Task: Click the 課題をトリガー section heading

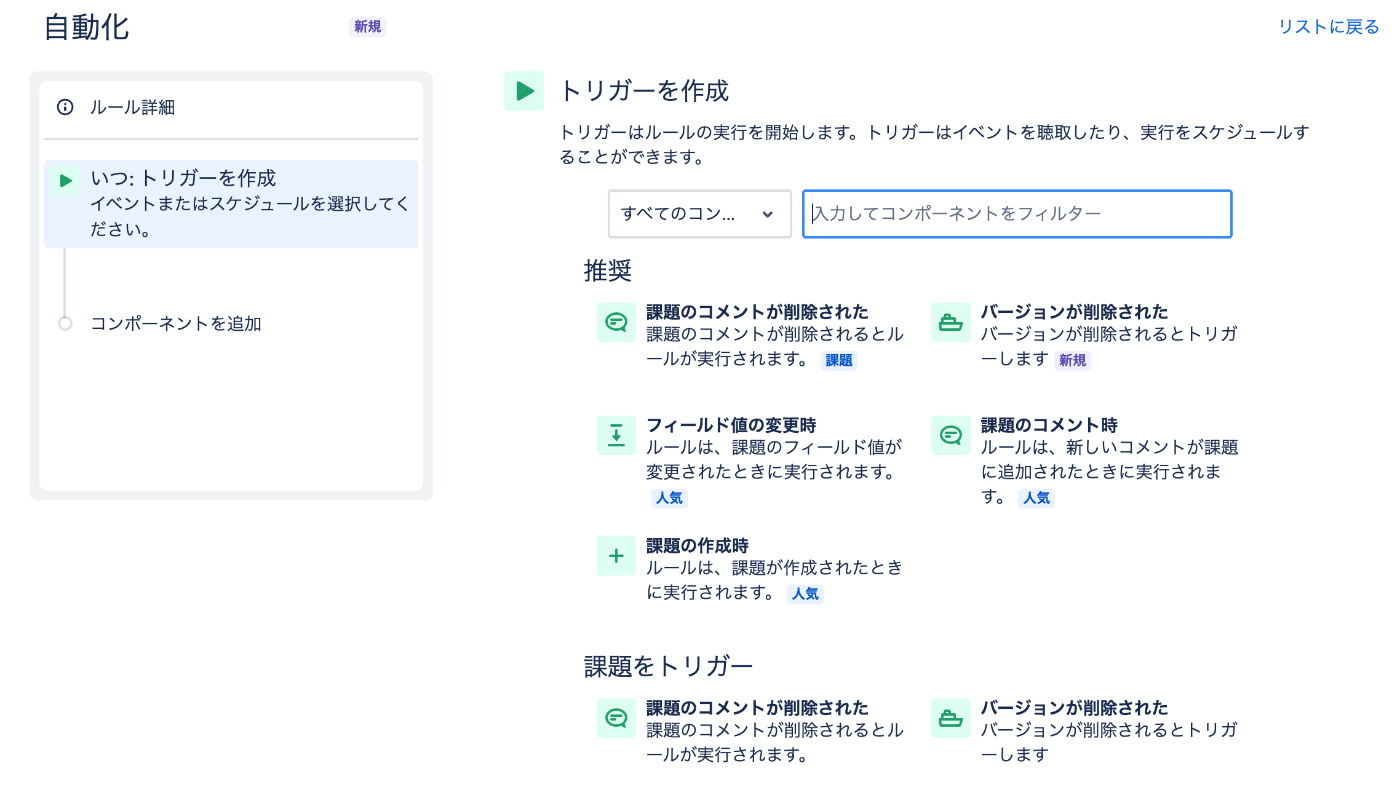Action: pos(668,666)
